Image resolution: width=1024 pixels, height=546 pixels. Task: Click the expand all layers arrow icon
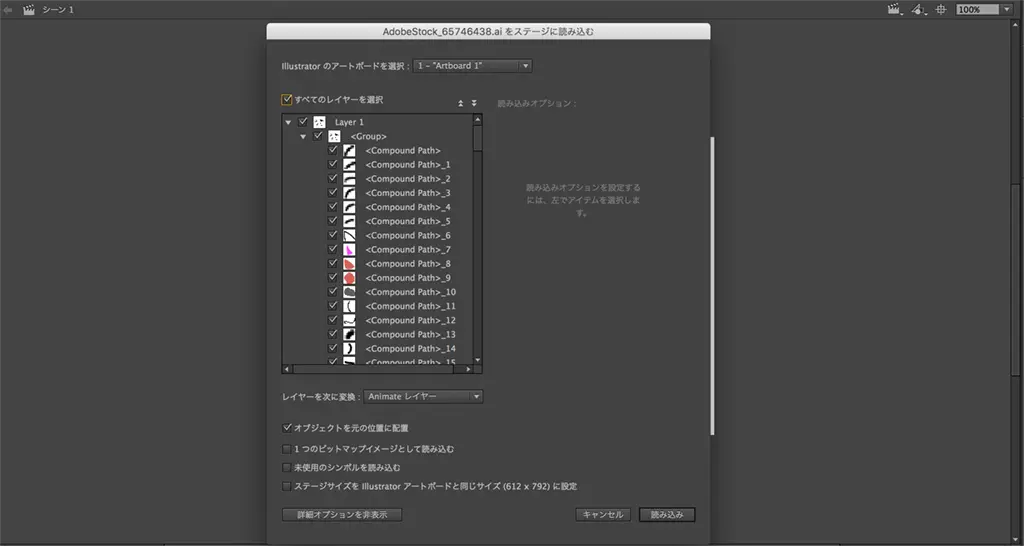click(474, 103)
